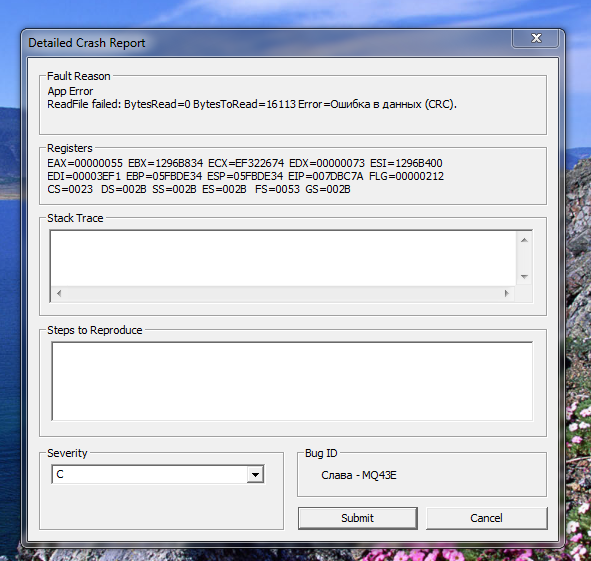Click the 'Stack Trace' group label
The image size is (591, 561).
[75, 218]
